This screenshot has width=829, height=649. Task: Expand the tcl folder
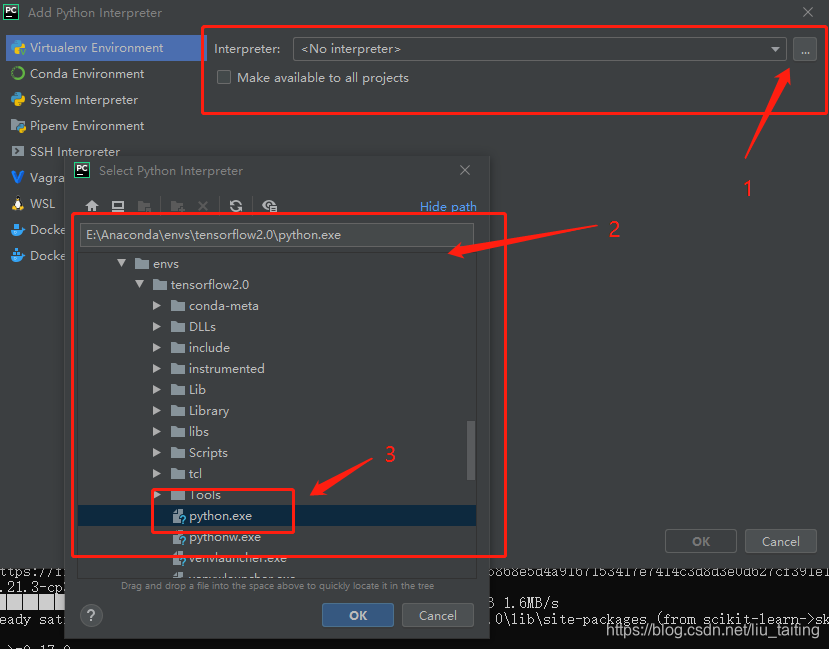(x=156, y=474)
